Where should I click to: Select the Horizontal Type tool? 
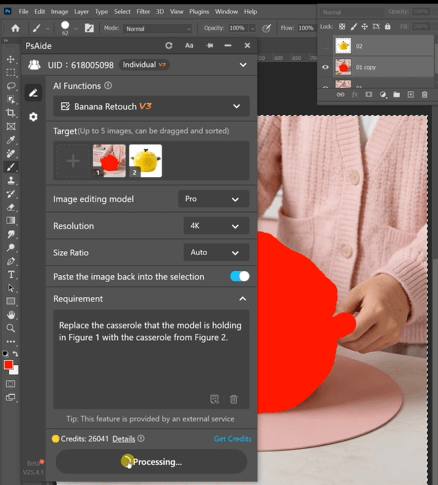click(11, 275)
